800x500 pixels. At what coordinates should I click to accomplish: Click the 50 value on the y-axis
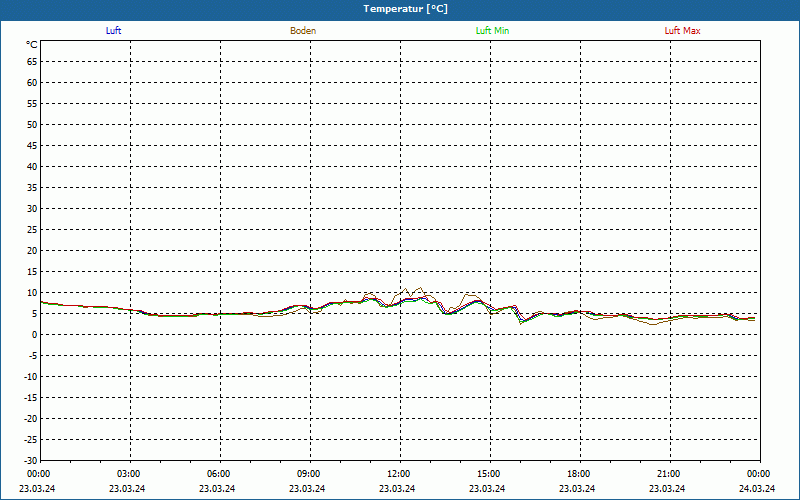coord(32,124)
